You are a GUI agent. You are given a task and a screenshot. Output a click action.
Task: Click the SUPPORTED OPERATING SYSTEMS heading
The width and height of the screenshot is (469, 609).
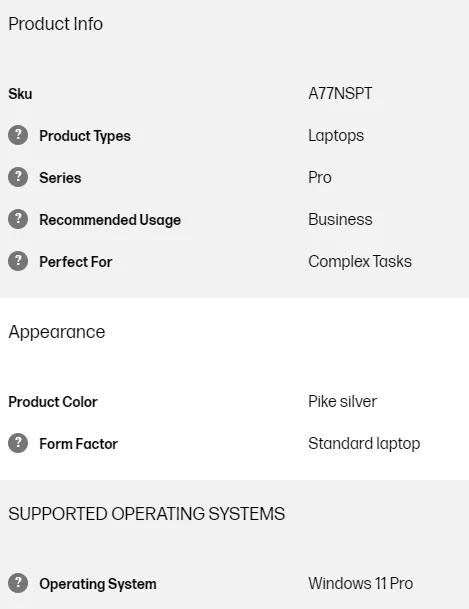click(x=147, y=514)
